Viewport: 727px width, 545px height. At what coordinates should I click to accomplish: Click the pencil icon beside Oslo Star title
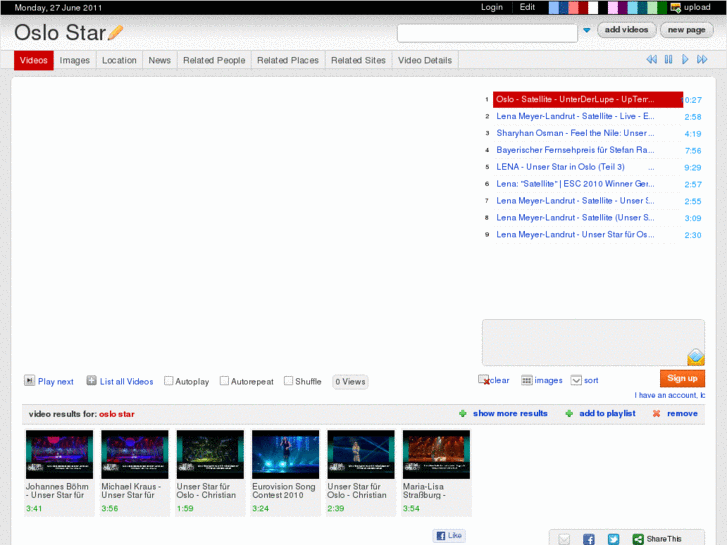[115, 32]
